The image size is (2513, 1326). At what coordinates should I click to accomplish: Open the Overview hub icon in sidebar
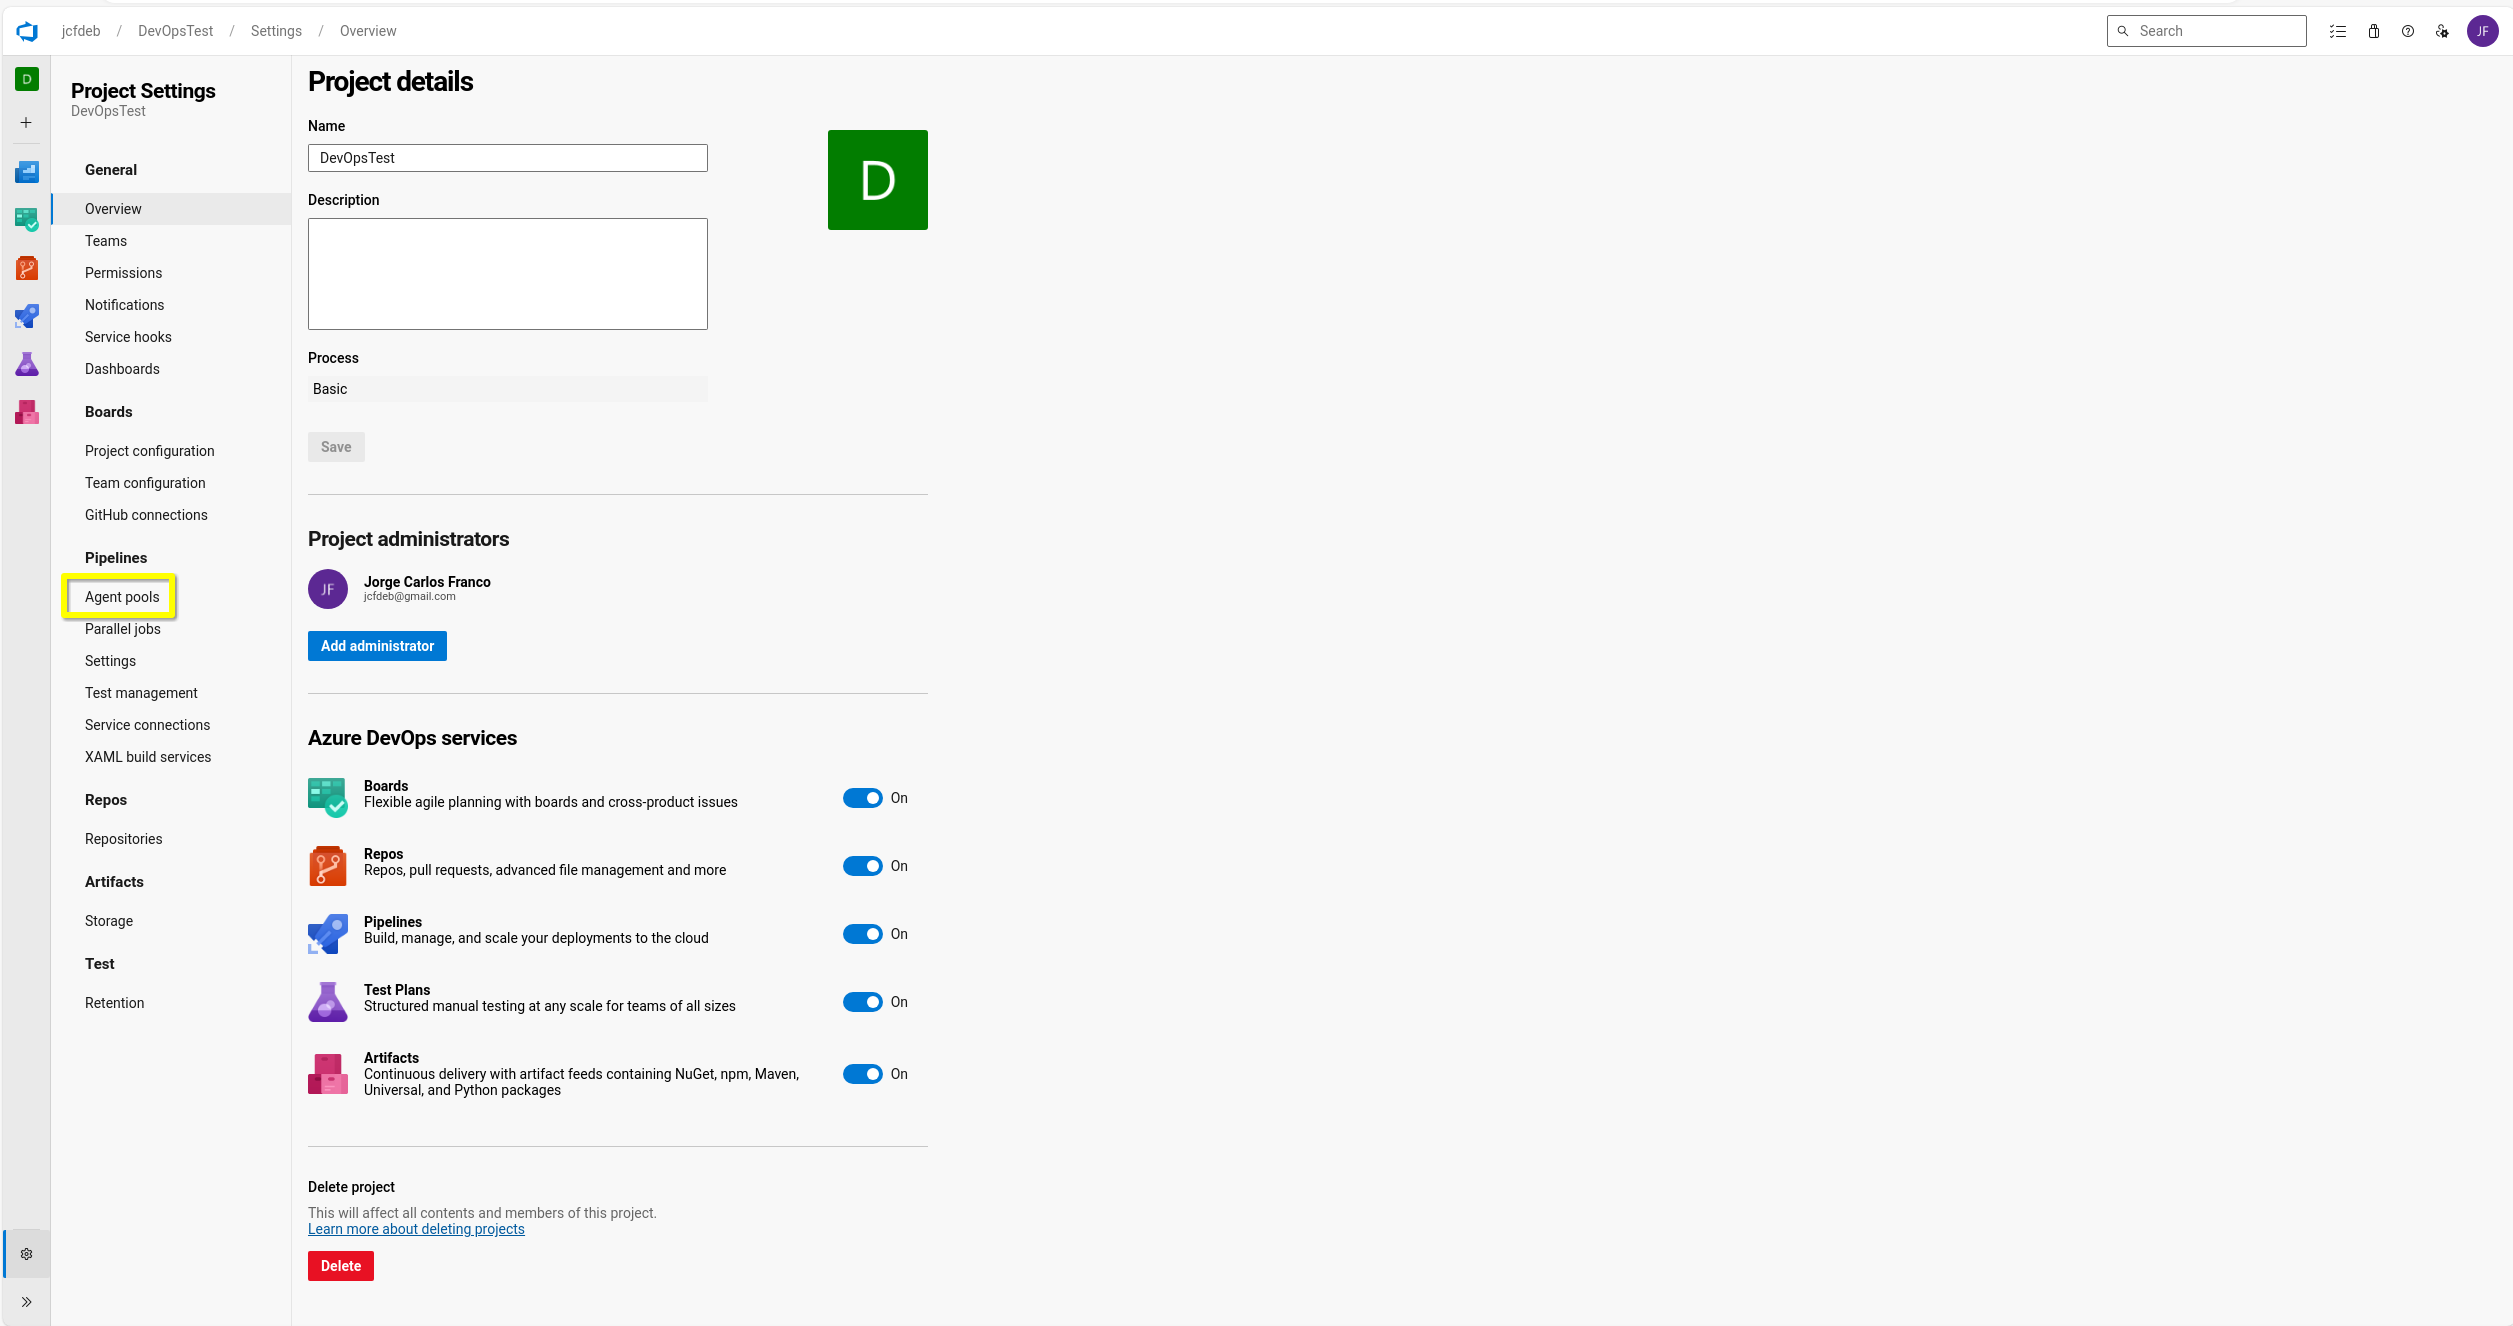(x=27, y=172)
